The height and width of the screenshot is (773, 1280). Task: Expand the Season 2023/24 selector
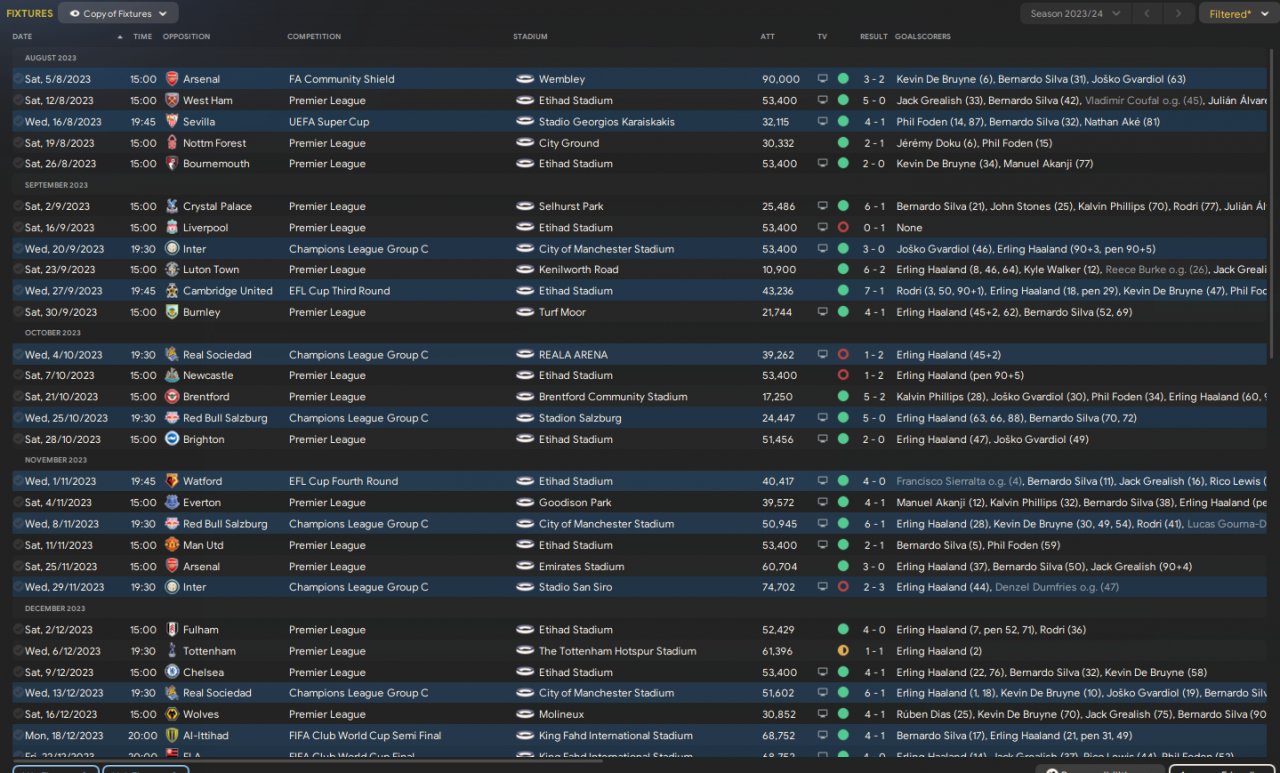coord(1076,14)
